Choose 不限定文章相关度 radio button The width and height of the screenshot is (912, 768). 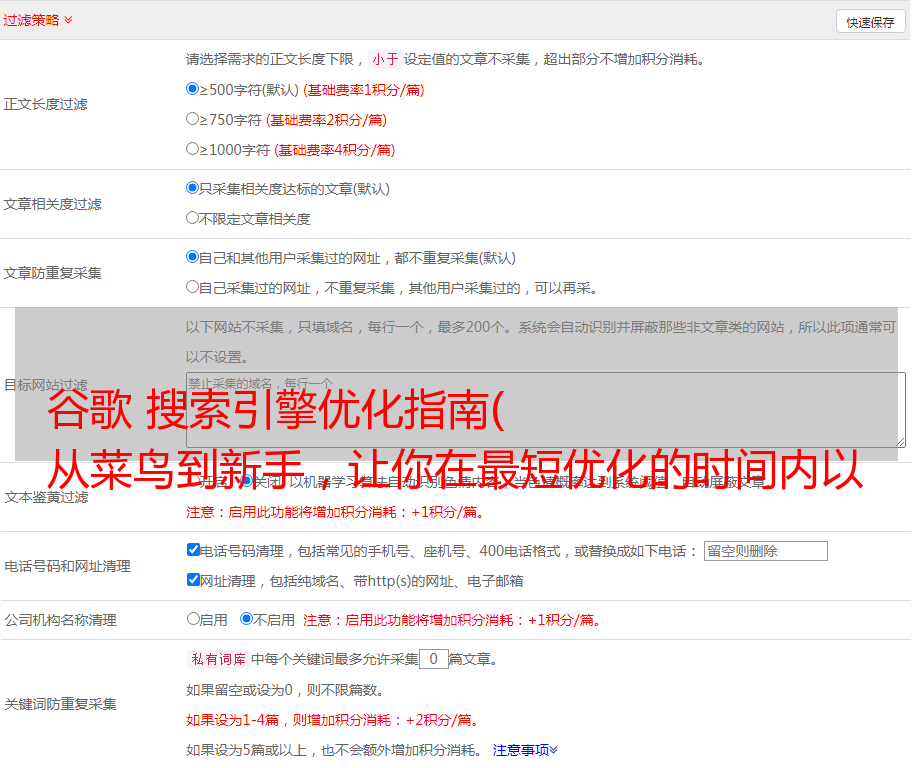(193, 218)
